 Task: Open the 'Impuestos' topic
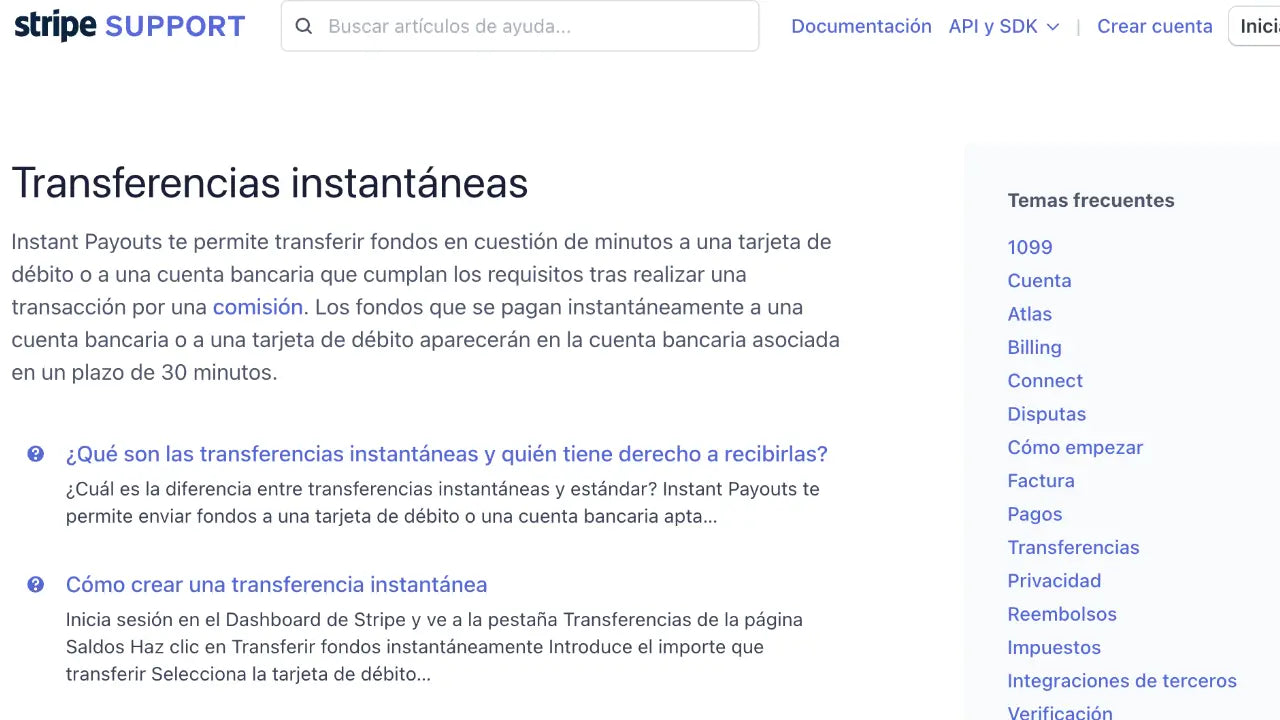(x=1054, y=647)
